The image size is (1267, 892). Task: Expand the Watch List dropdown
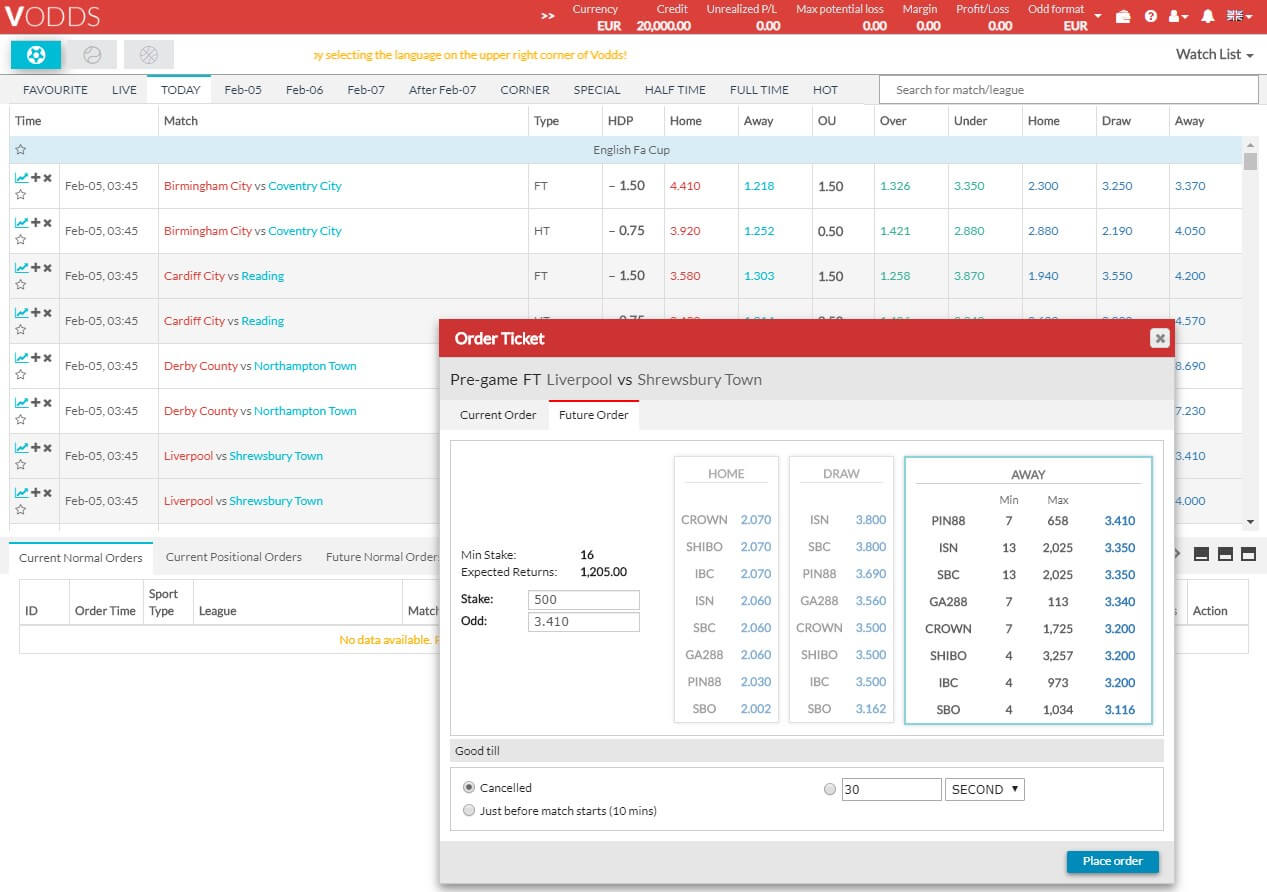click(x=1214, y=55)
